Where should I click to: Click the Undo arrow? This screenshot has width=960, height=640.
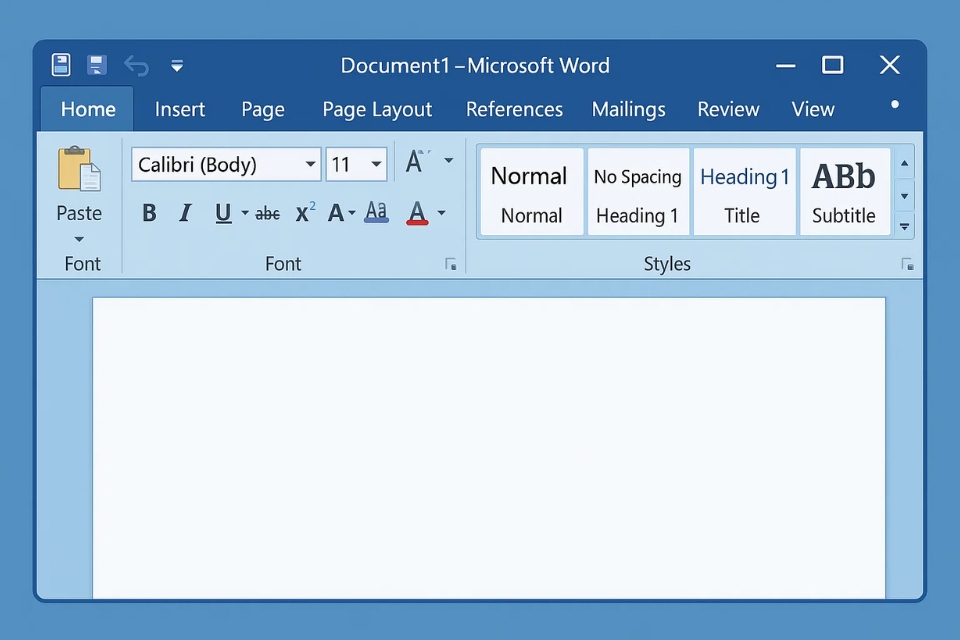coord(136,64)
